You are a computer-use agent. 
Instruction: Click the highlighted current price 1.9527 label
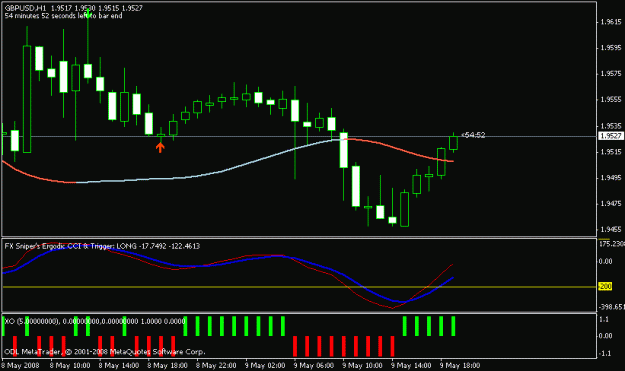[611, 136]
